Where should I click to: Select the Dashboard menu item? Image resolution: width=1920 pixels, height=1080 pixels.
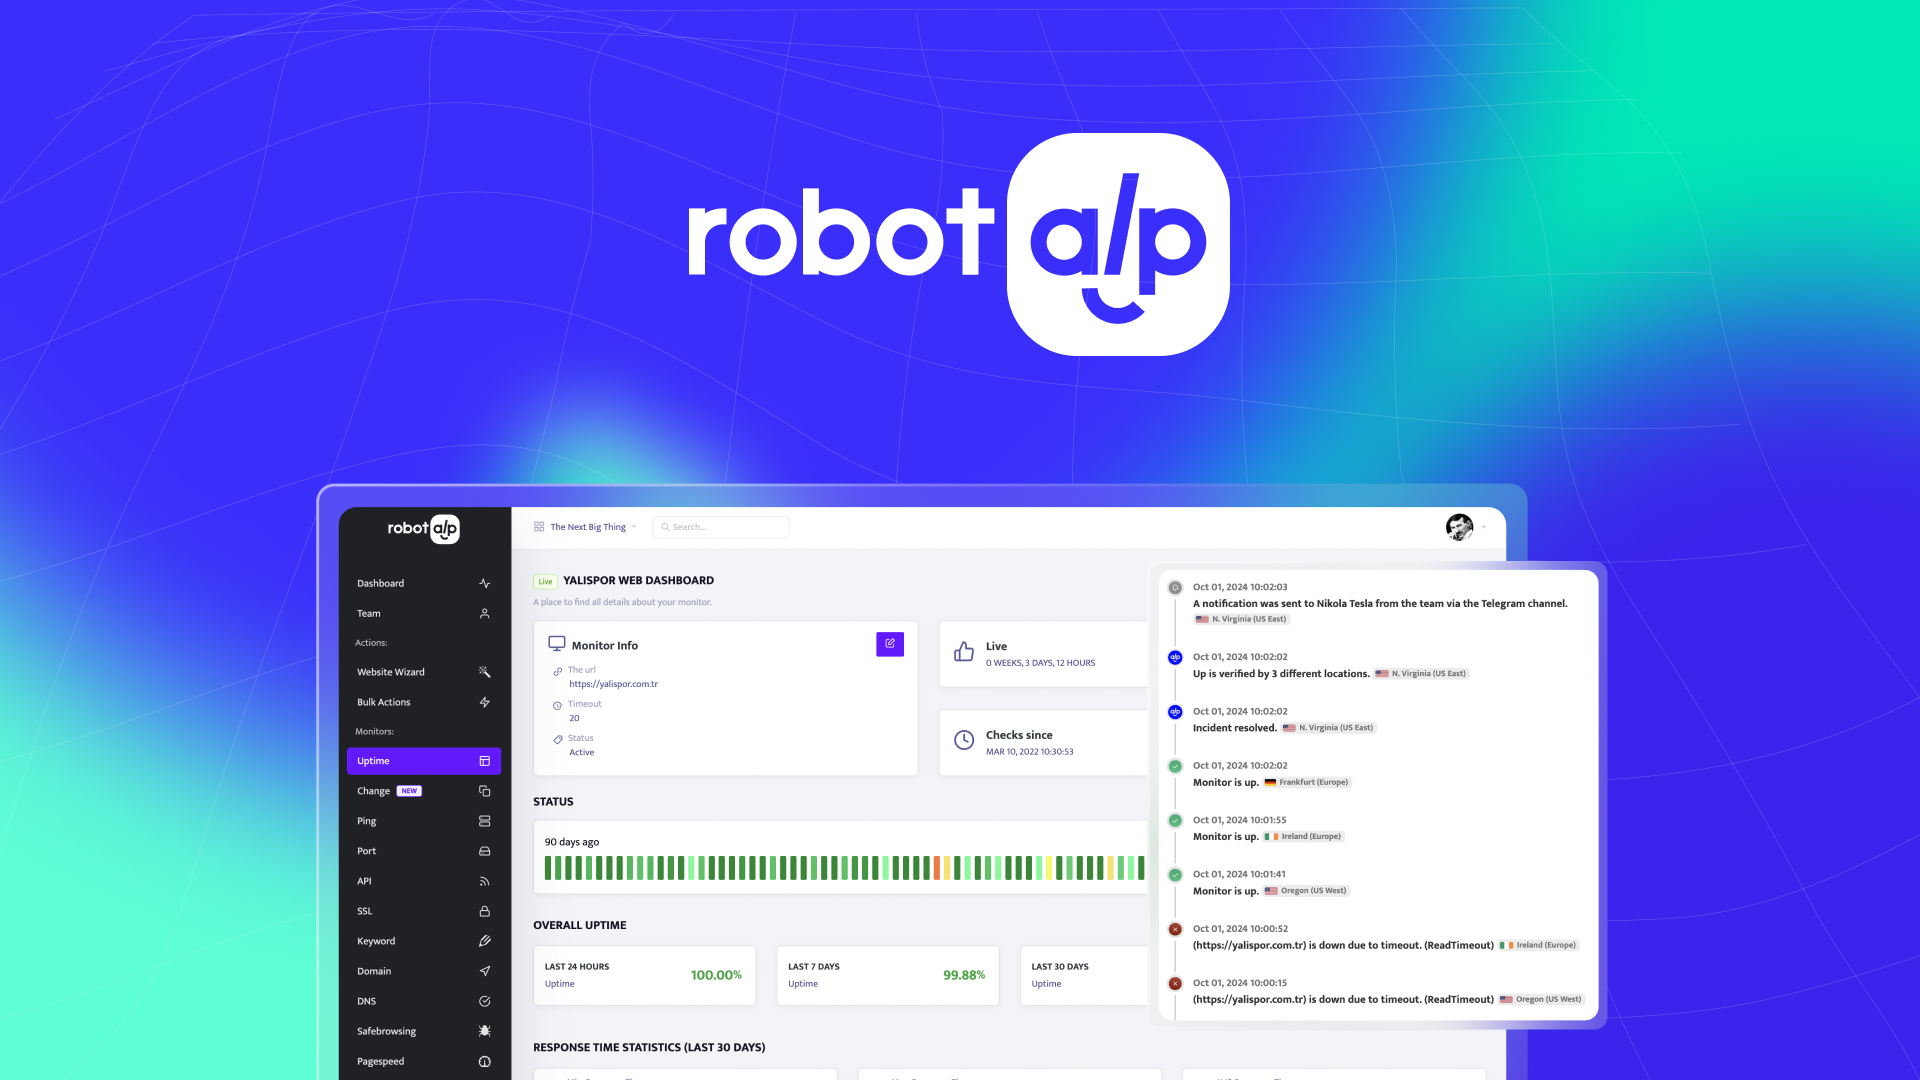[380, 582]
